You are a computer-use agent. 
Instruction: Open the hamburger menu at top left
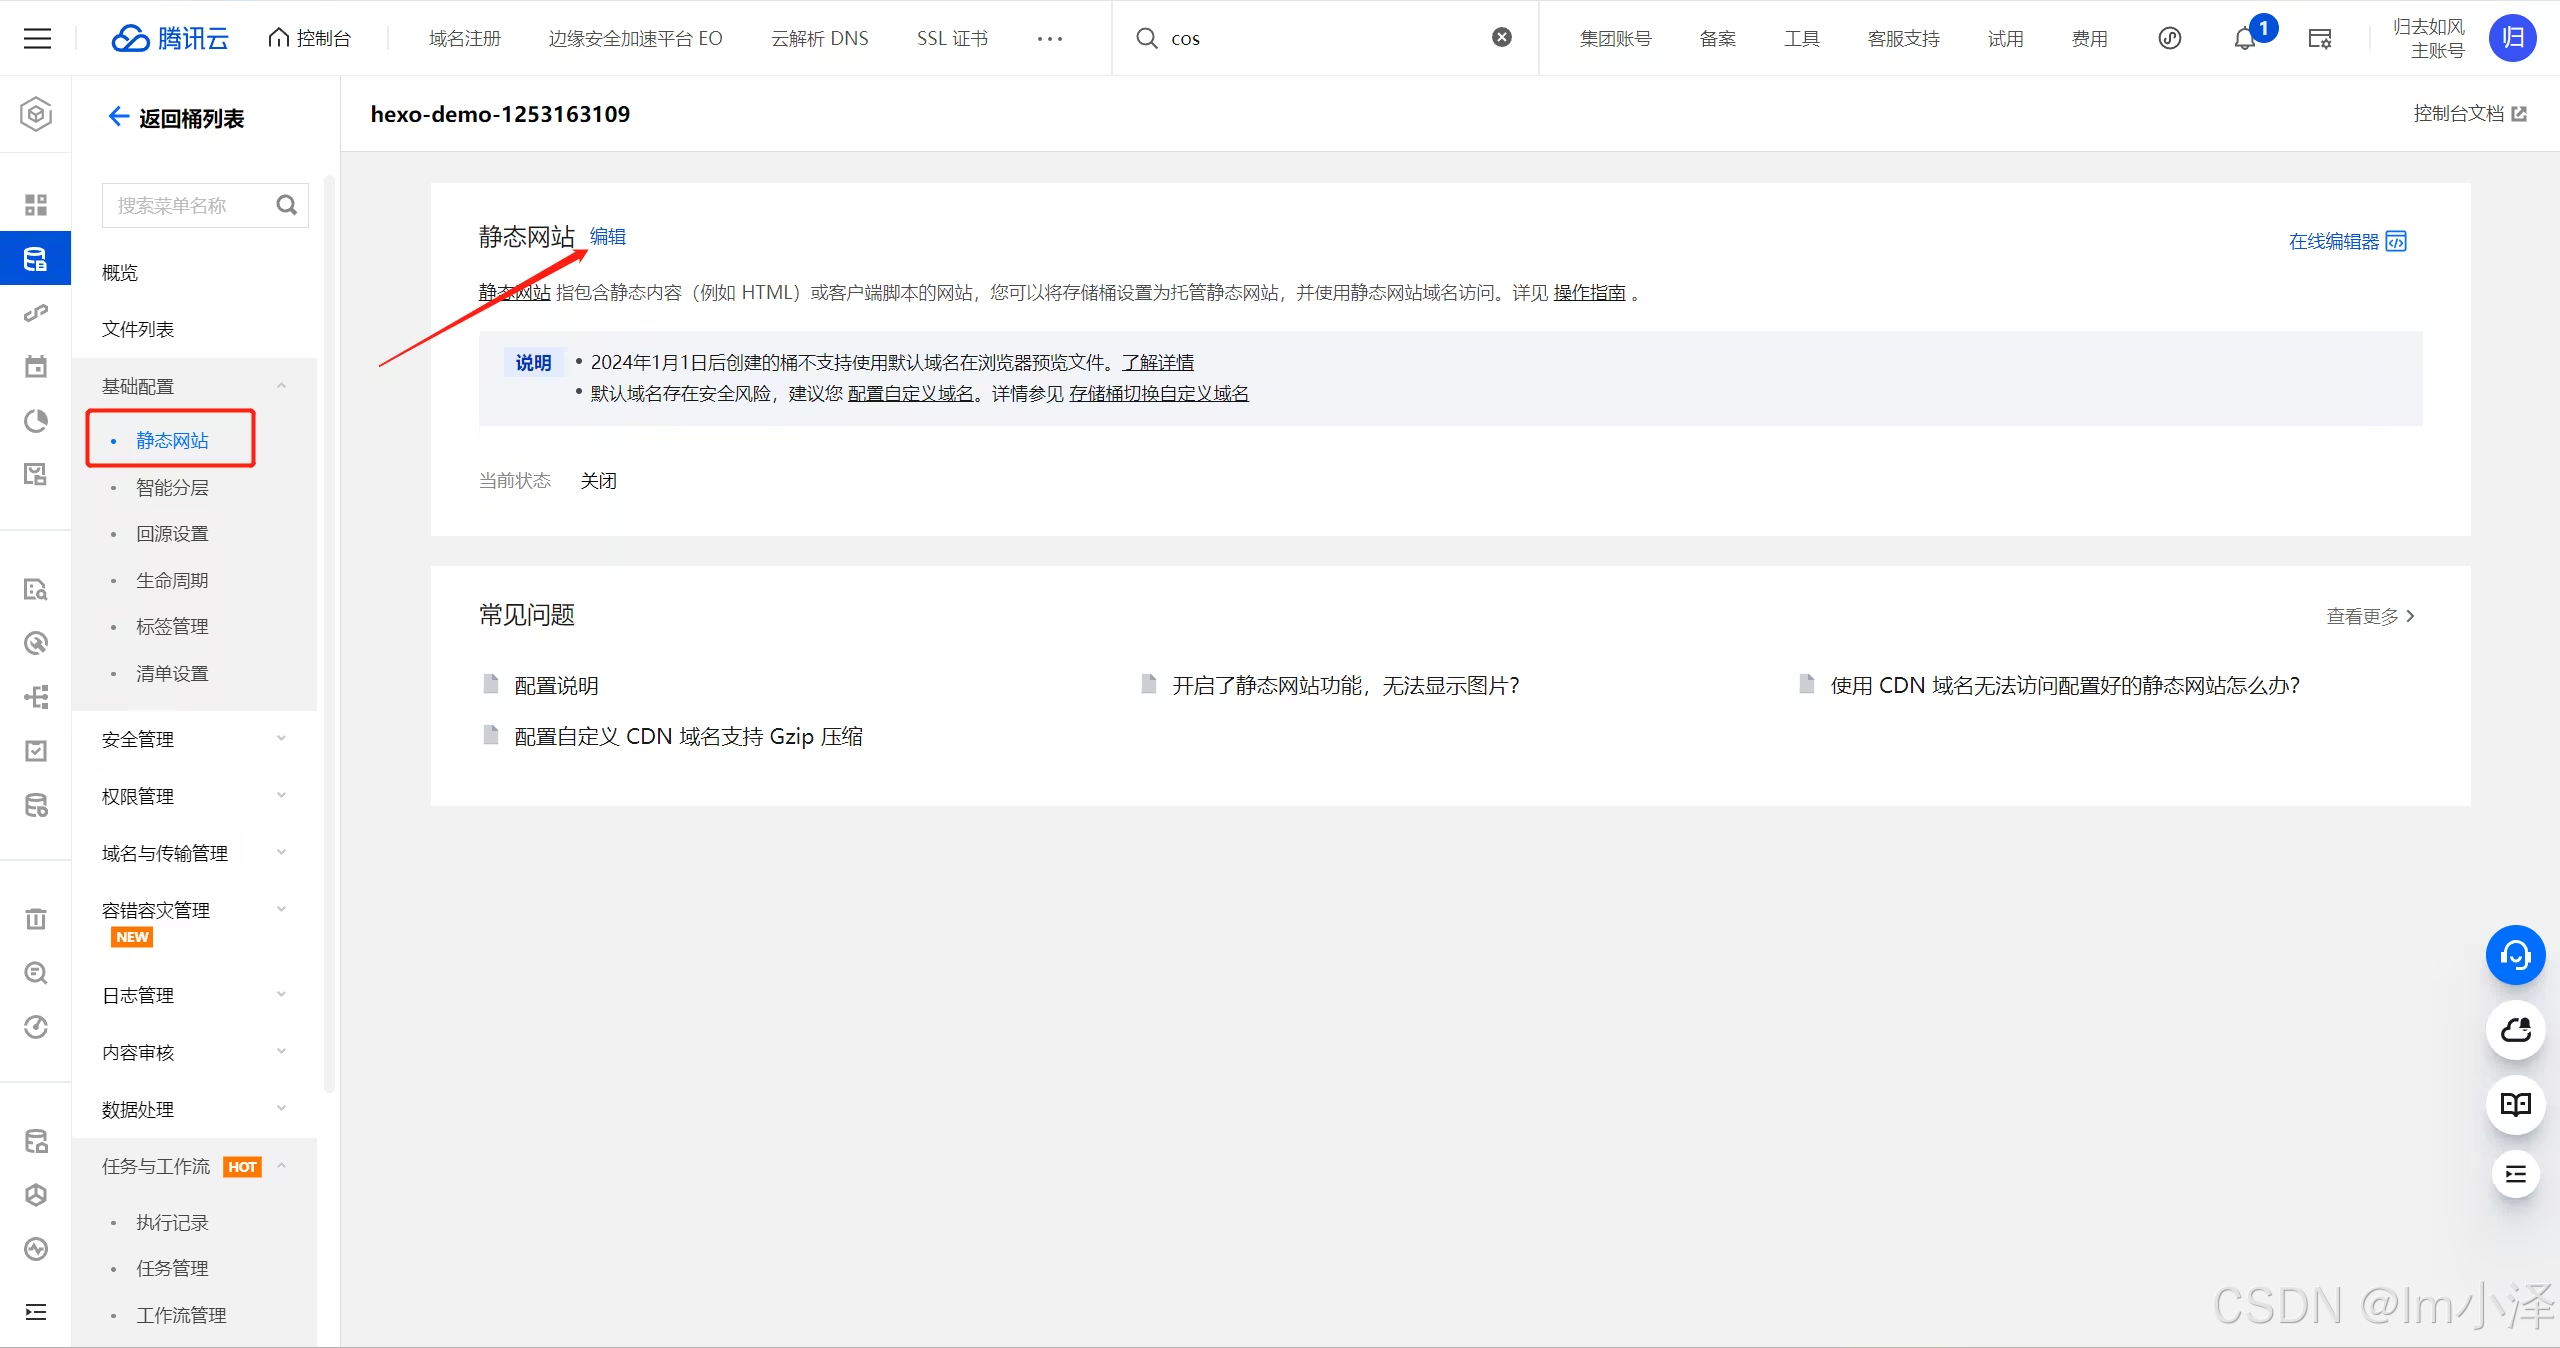[37, 38]
